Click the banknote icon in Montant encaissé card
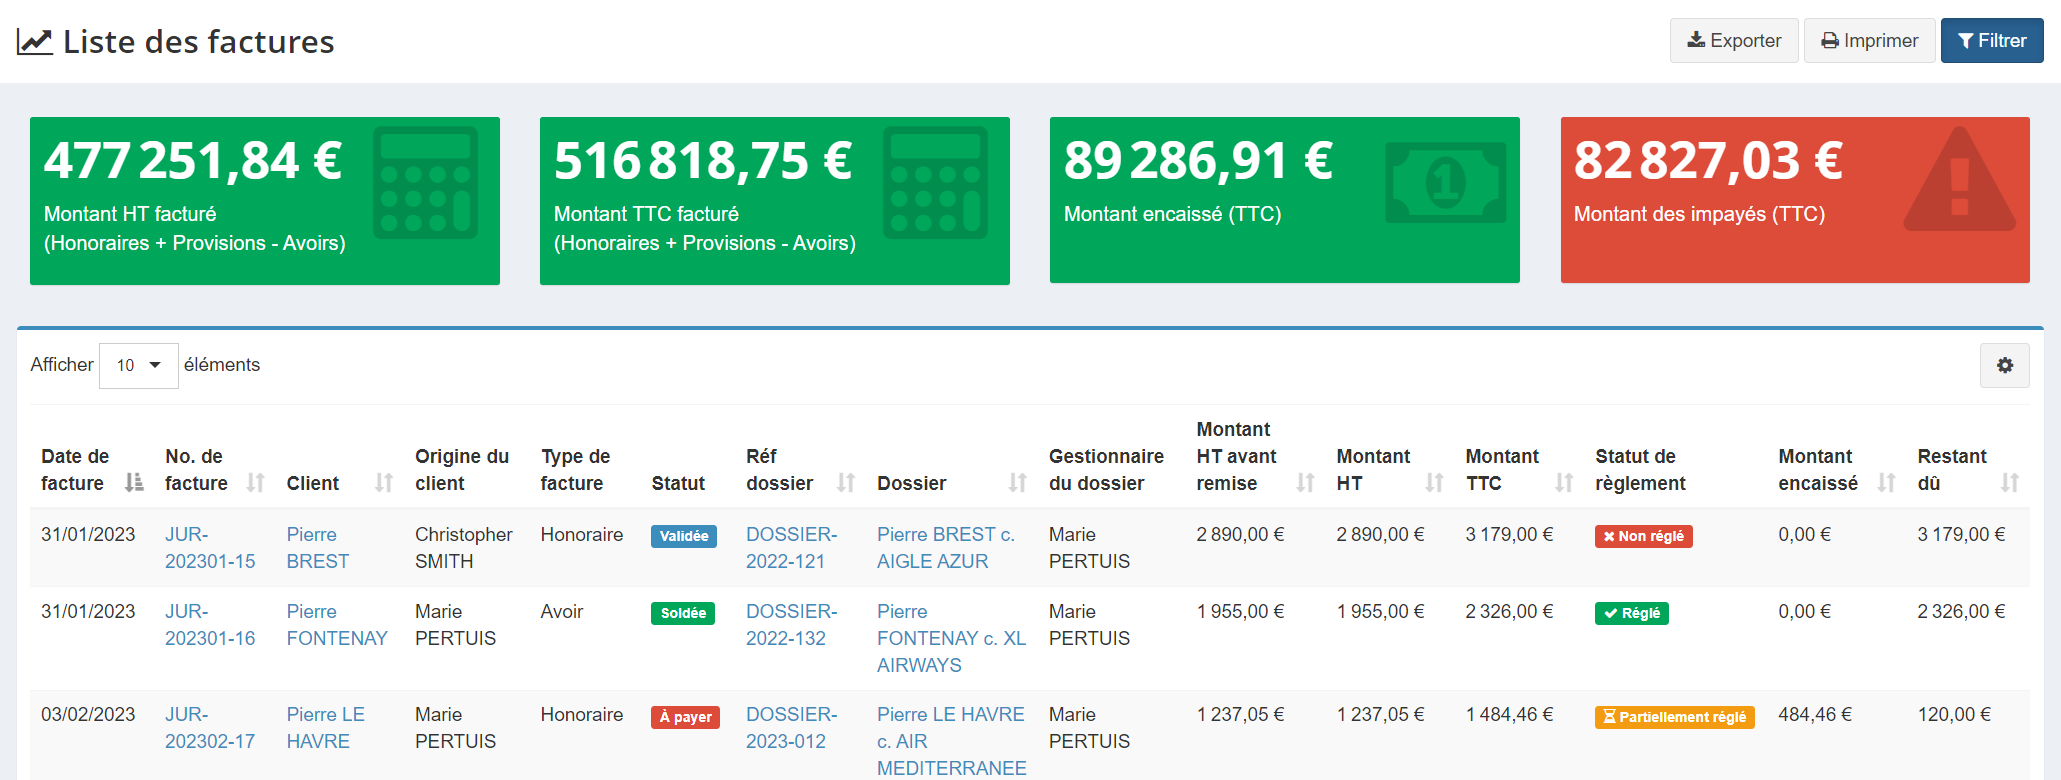2061x780 pixels. point(1445,182)
